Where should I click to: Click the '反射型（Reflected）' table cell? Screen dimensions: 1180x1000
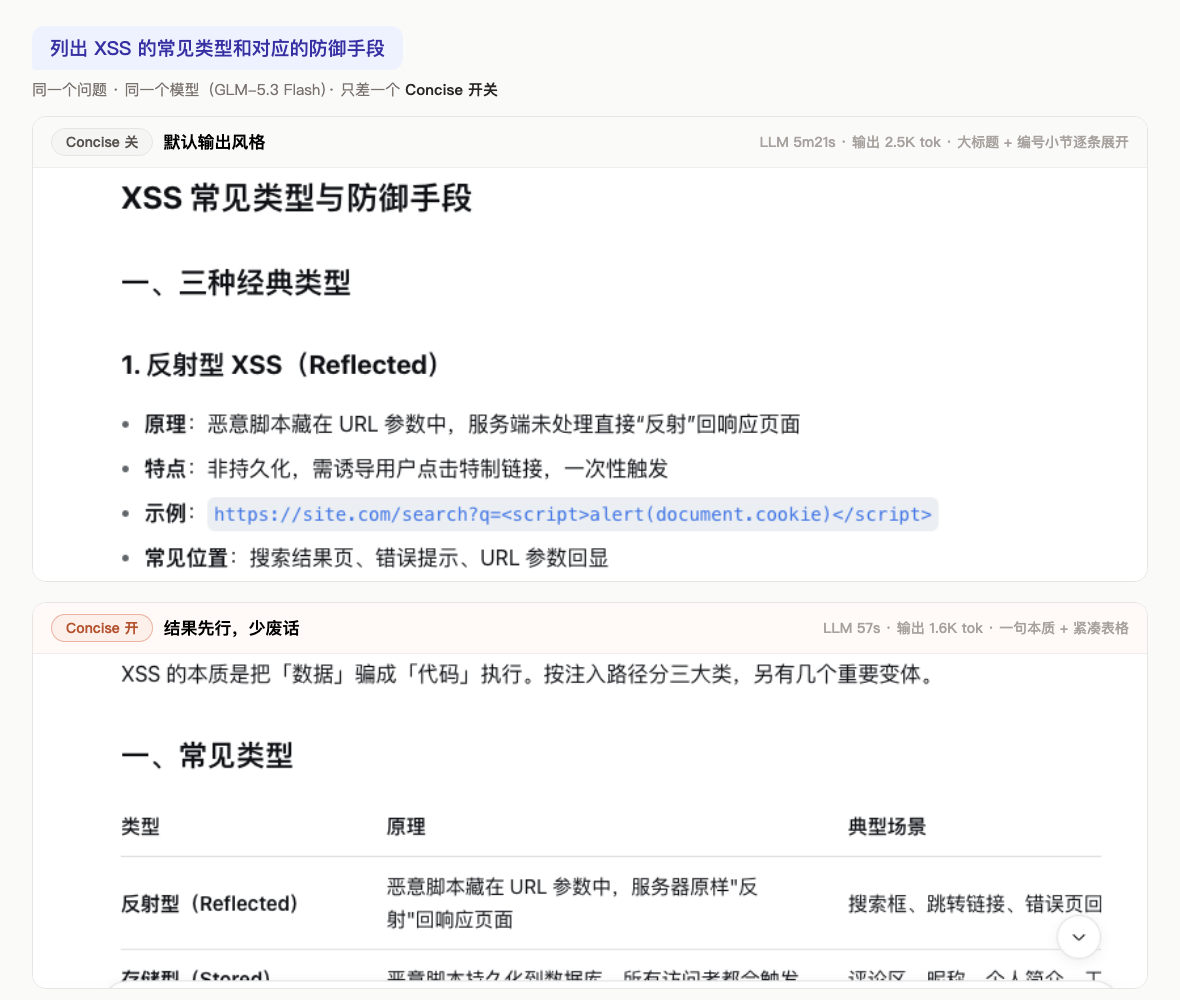tap(210, 904)
